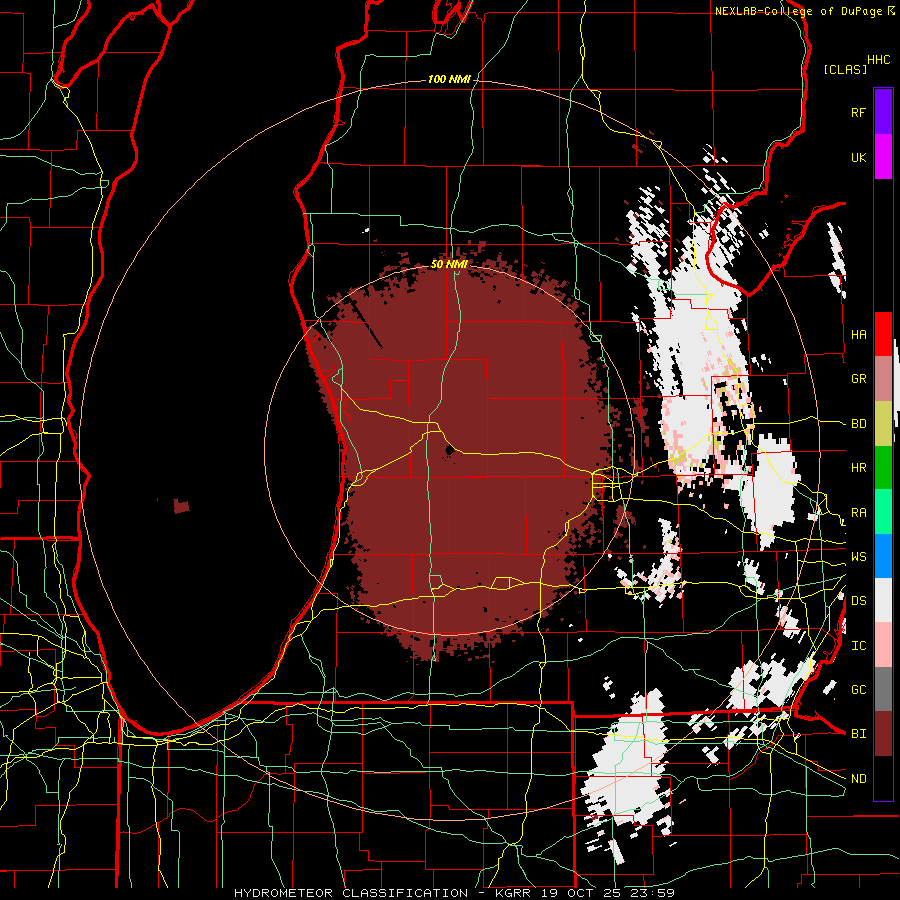900x900 pixels.
Task: Click the GC gray legend swatch
Action: coord(883,689)
